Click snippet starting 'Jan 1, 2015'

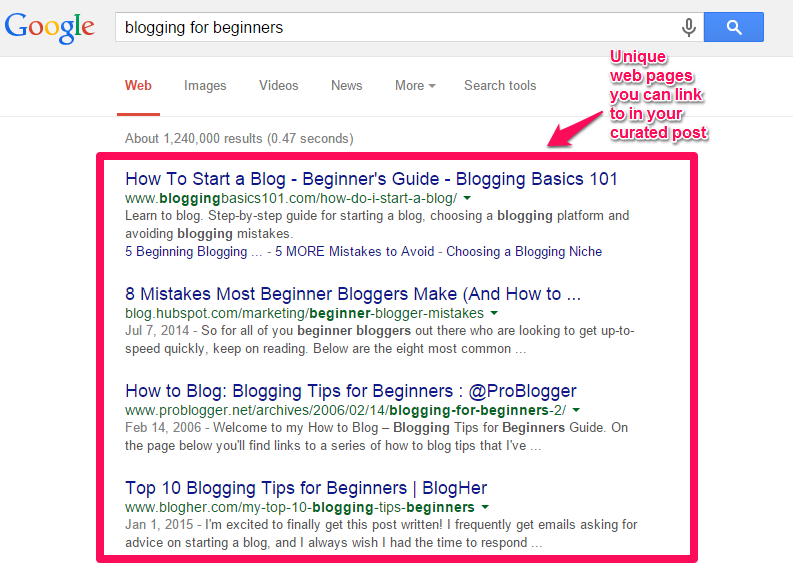point(381,534)
